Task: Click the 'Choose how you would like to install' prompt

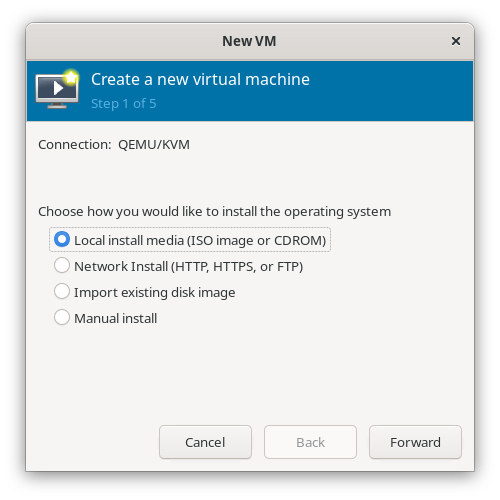Action: 215,212
